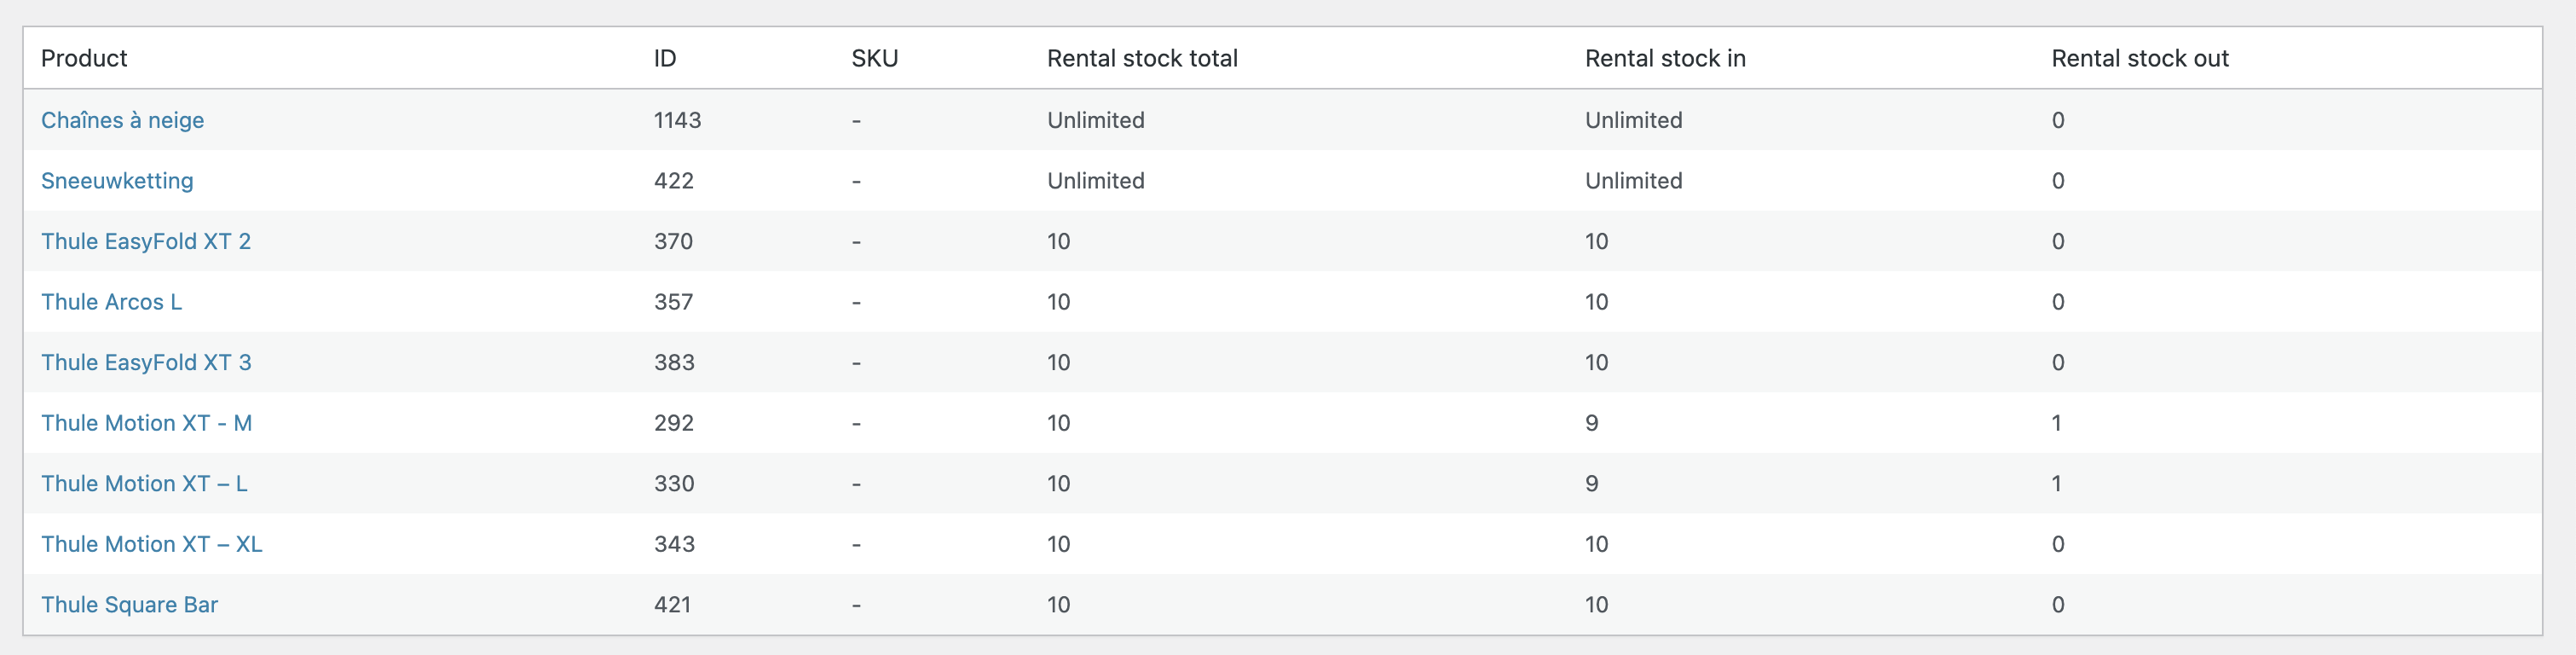Click the Rental stock in header
The height and width of the screenshot is (655, 2576).
coord(1665,58)
